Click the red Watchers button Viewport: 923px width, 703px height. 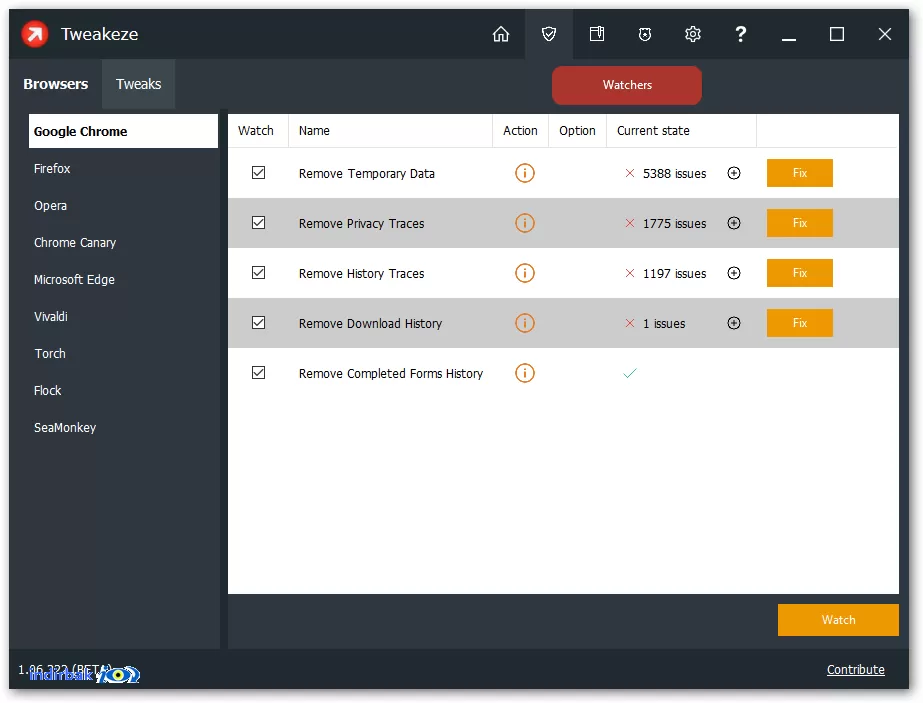click(x=627, y=85)
